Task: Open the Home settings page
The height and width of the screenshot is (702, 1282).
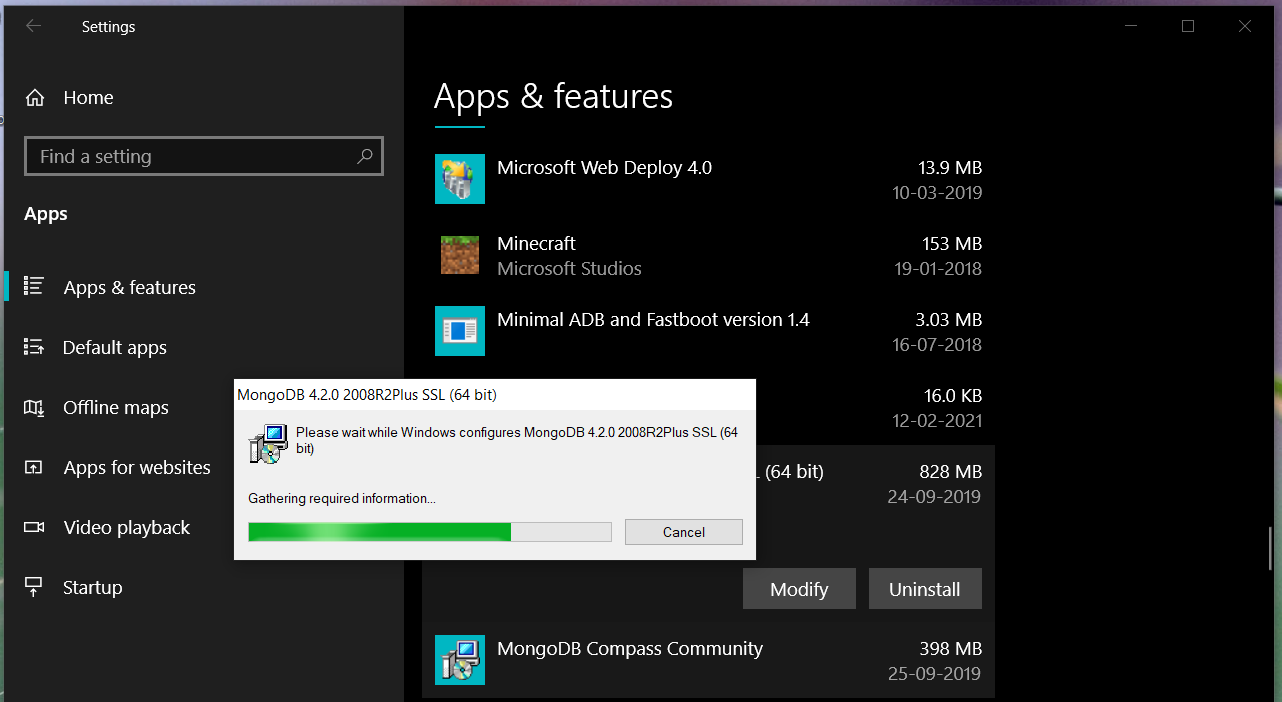Action: point(88,98)
